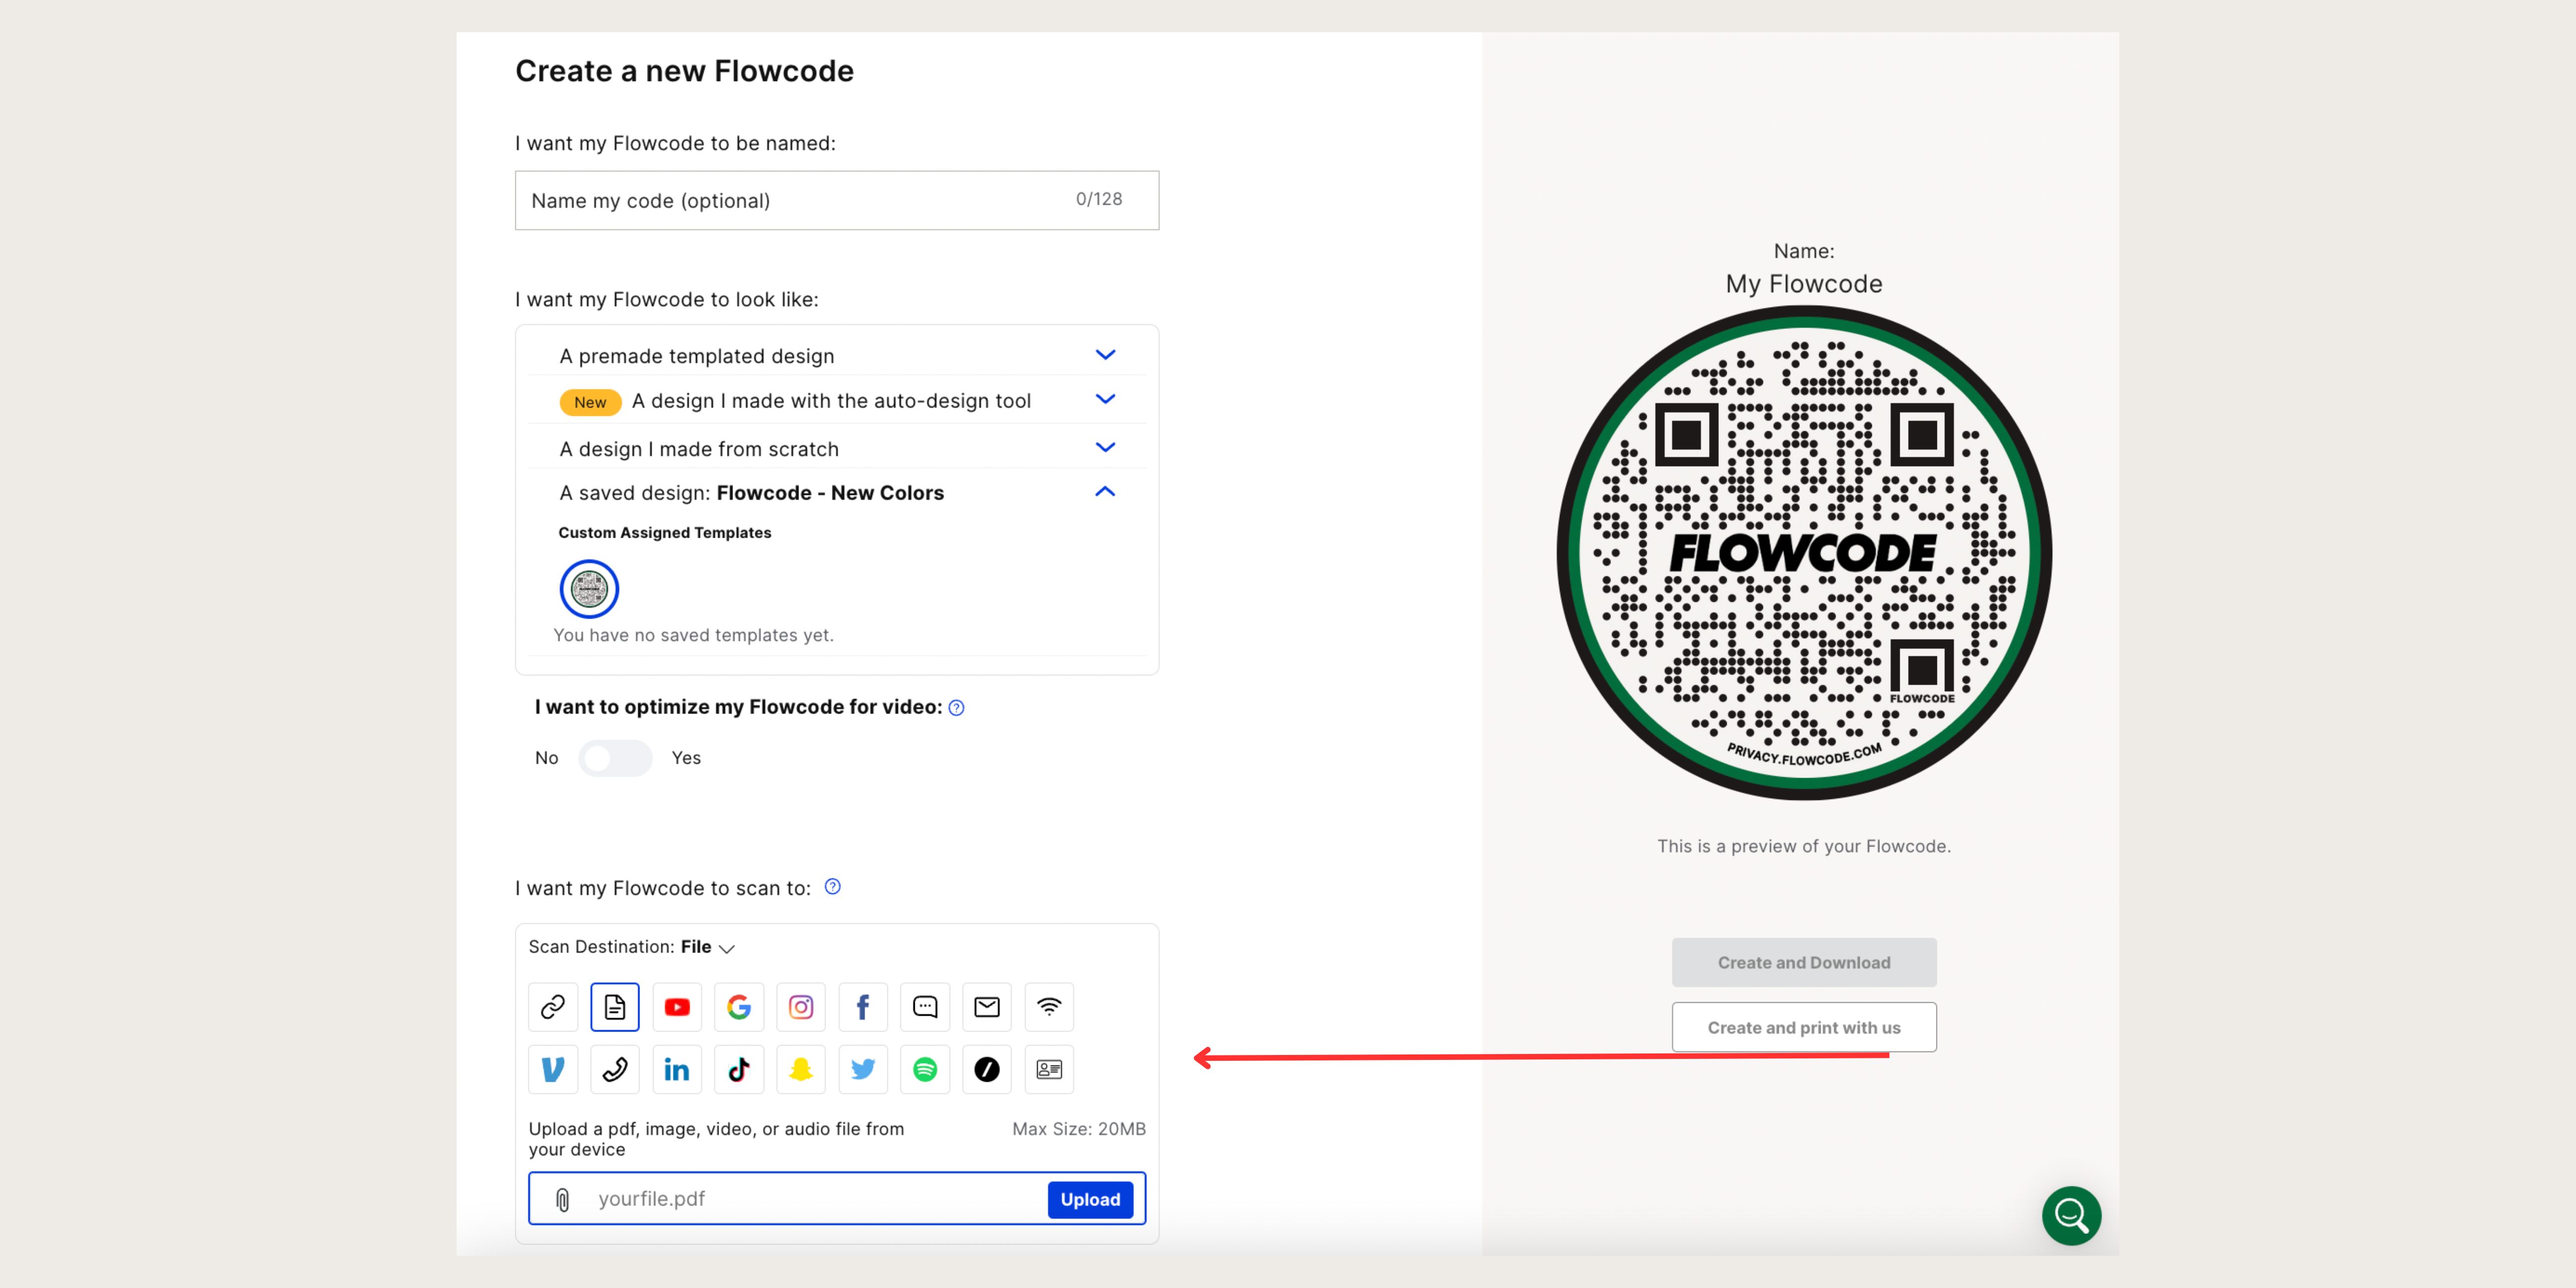Select the Venmo destination icon
Viewport: 2576px width, 1288px height.
553,1069
